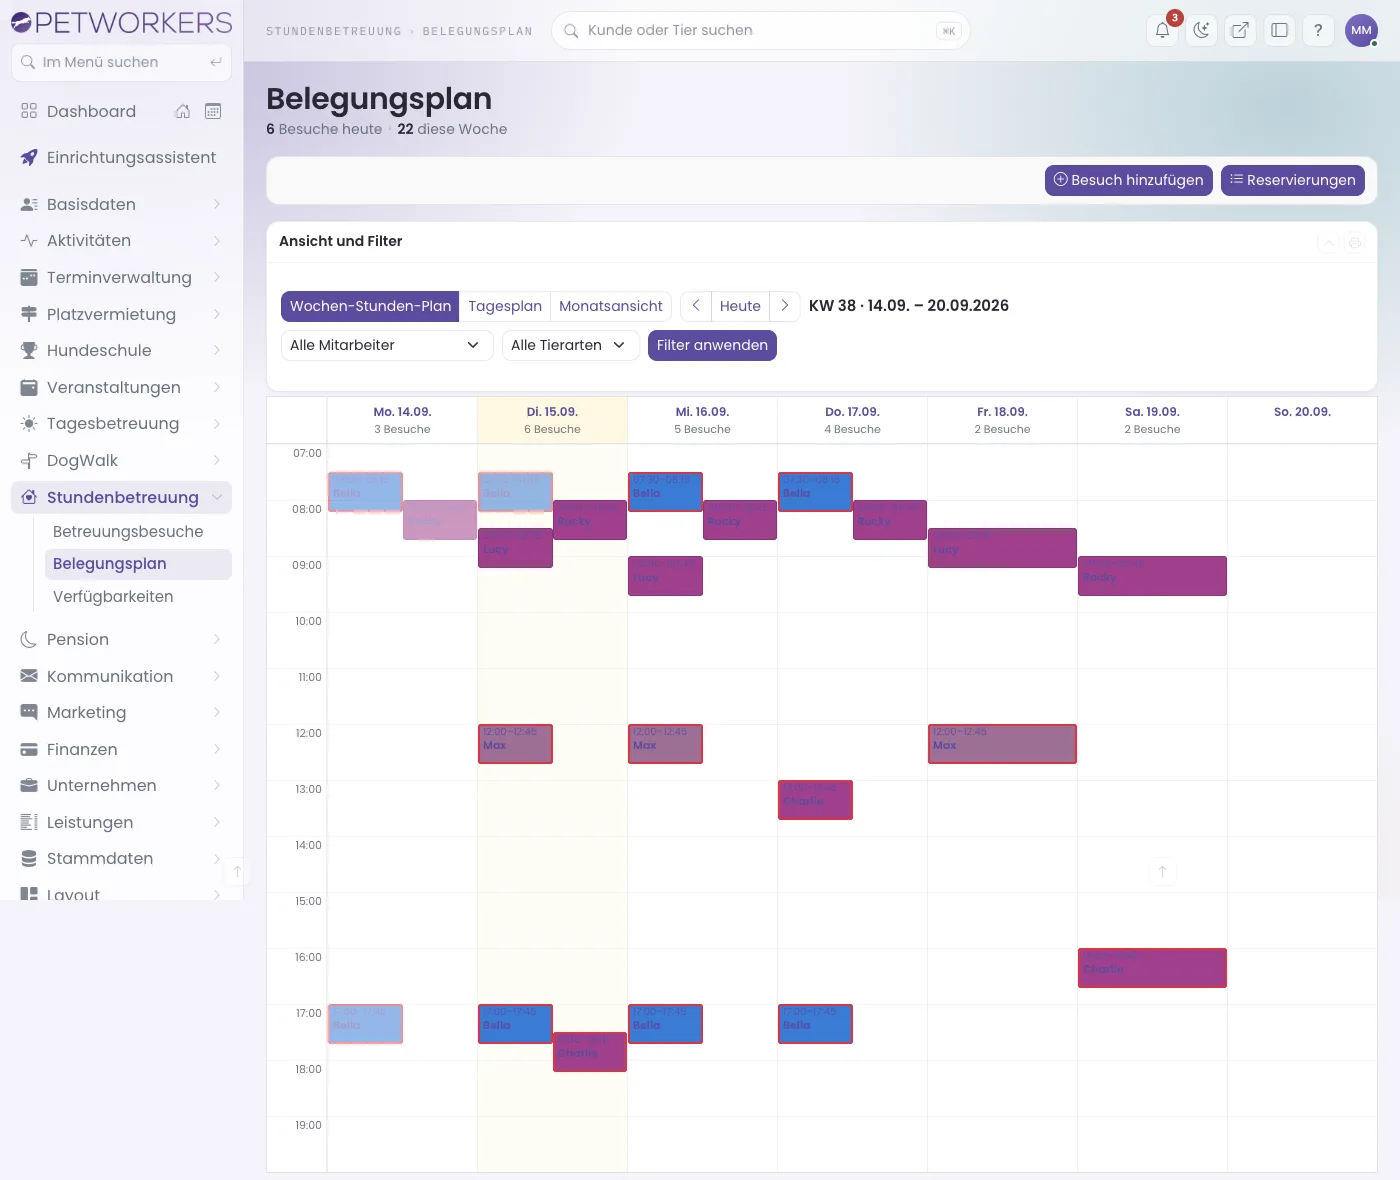This screenshot has height=1180, width=1400.
Task: Expand Terminverwaltung menu
Action: 121,277
